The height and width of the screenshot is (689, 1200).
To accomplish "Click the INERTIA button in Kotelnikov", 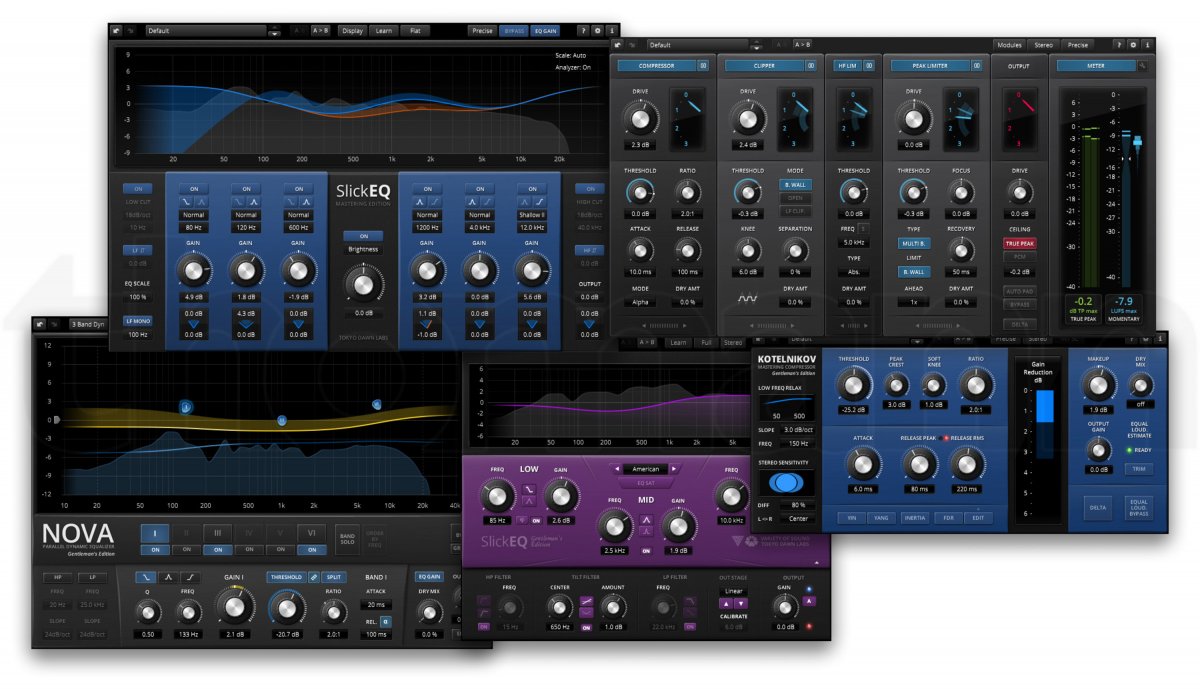I will (x=915, y=517).
